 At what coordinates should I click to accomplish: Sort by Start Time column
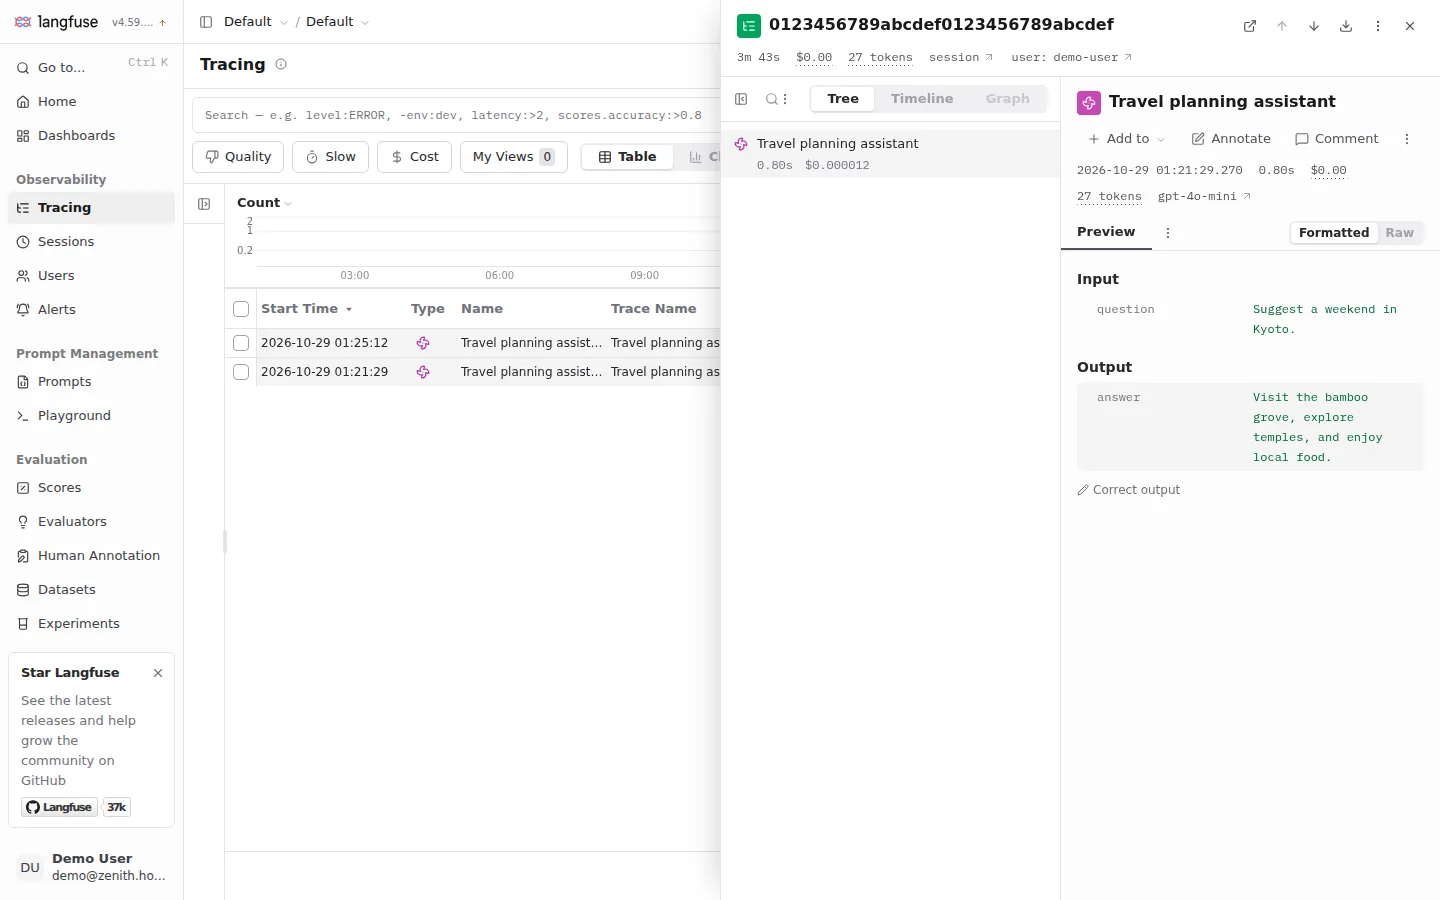coord(306,309)
